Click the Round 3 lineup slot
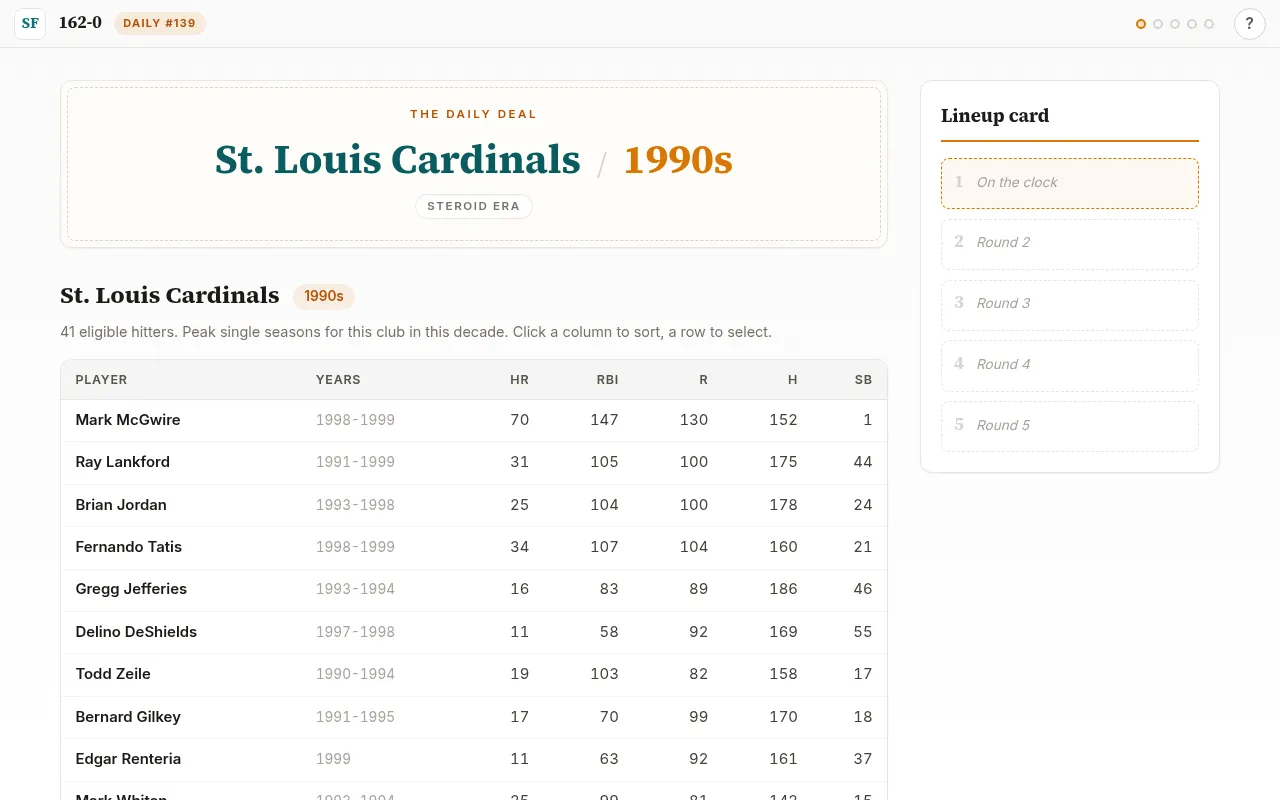This screenshot has height=800, width=1280. pos(1070,305)
